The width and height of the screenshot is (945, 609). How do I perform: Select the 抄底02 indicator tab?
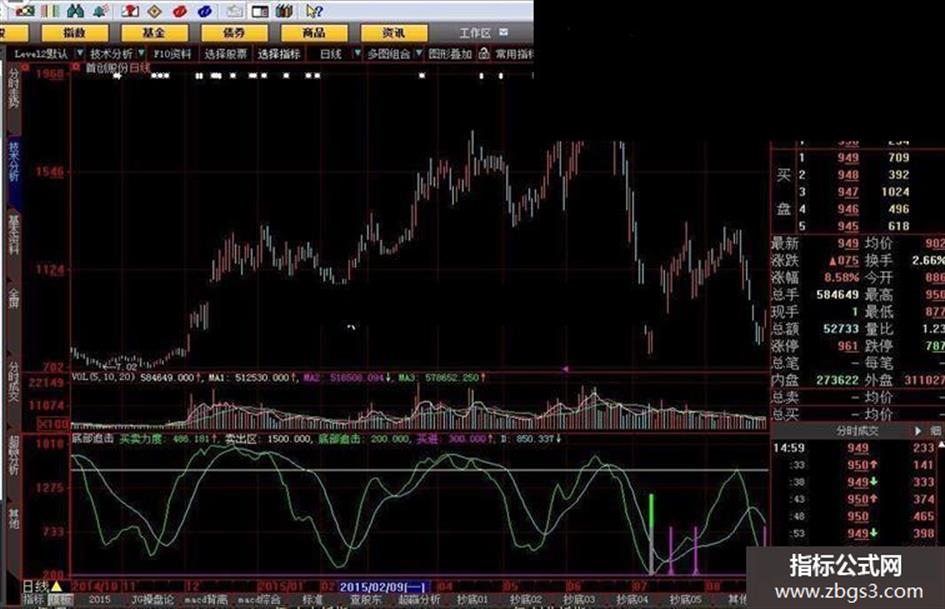pos(526,599)
